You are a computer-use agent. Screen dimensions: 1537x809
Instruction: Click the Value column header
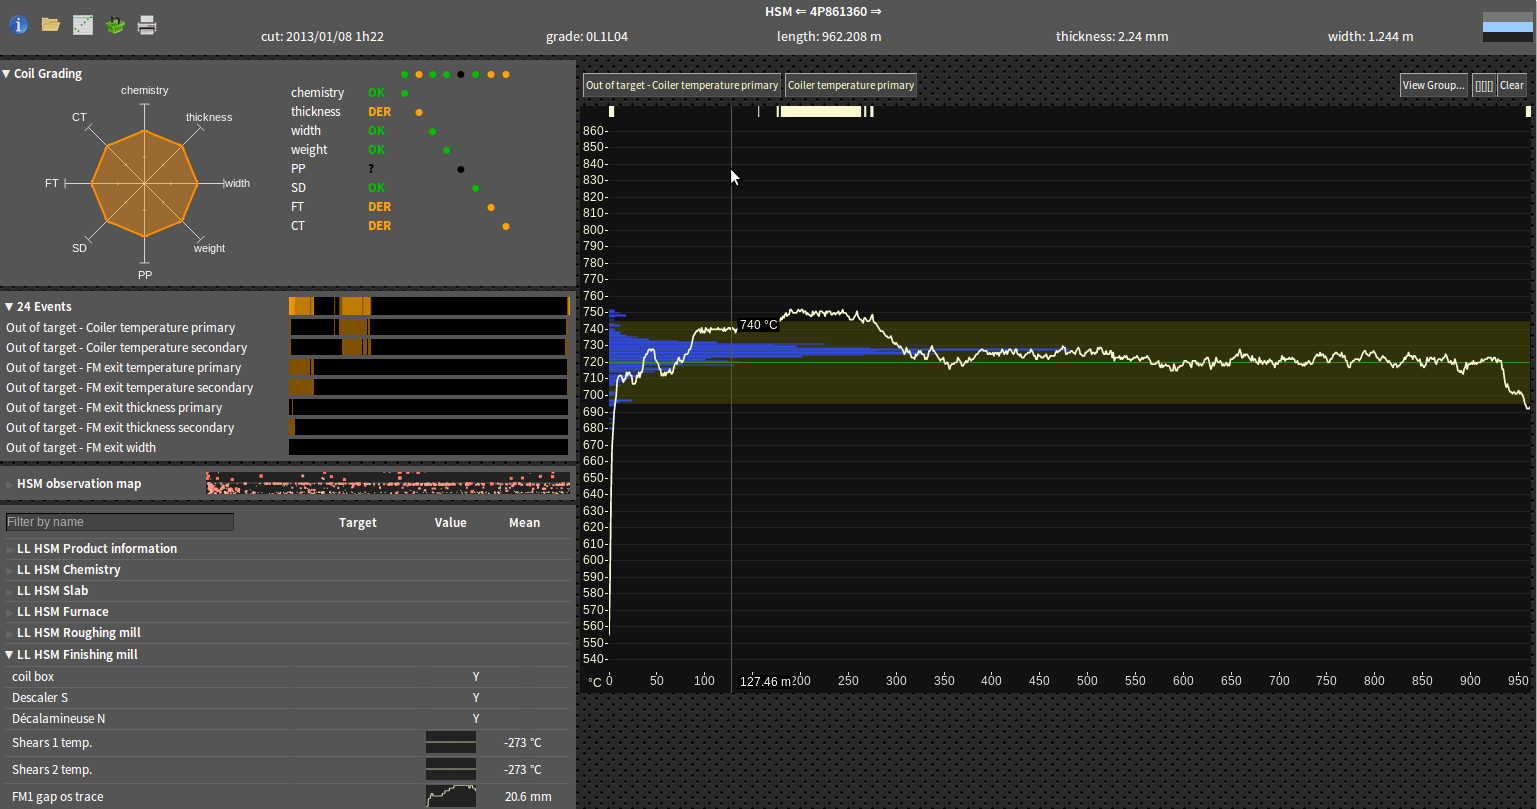click(450, 522)
